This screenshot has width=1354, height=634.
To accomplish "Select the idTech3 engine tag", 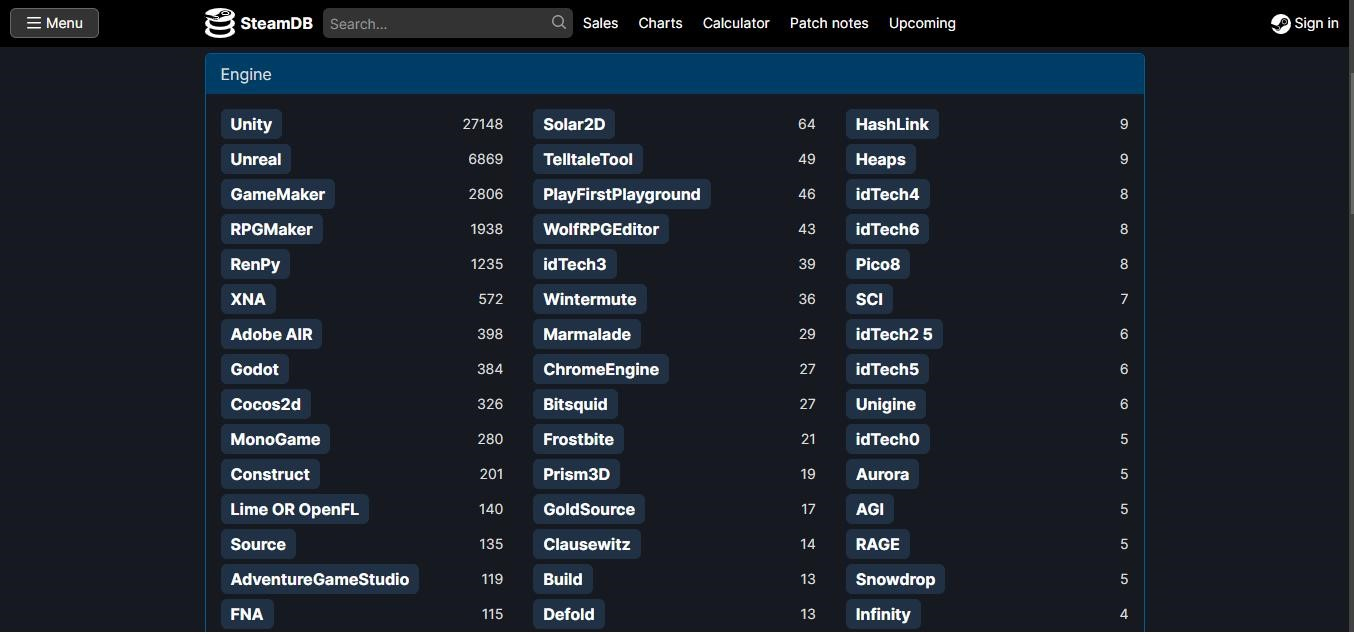I will pos(575,264).
